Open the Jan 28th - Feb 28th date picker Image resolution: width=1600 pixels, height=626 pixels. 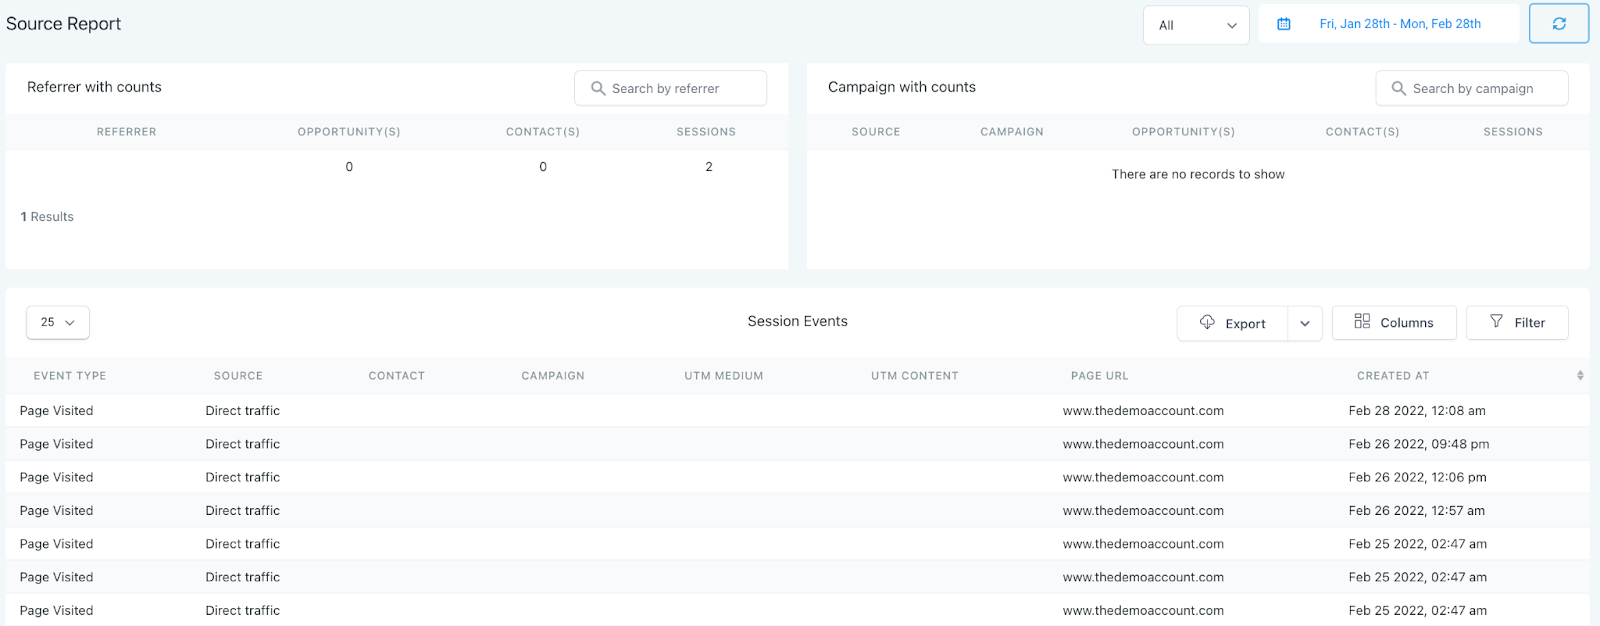click(1399, 24)
